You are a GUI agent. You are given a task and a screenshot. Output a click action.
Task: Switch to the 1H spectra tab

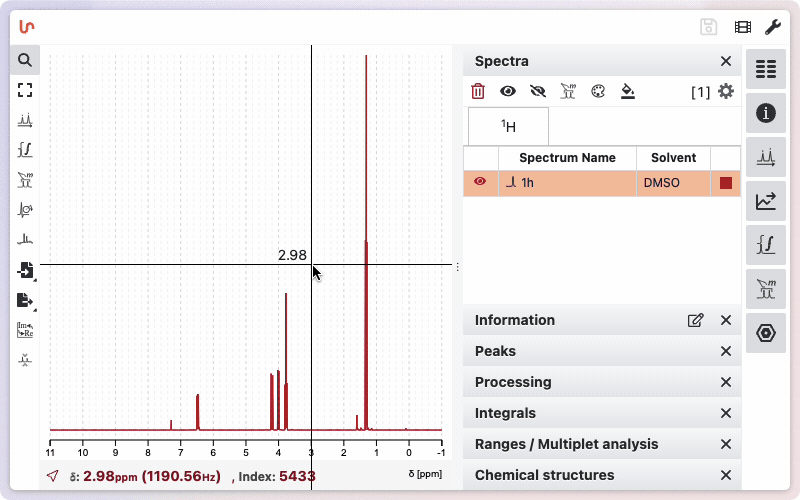pyautogui.click(x=508, y=126)
